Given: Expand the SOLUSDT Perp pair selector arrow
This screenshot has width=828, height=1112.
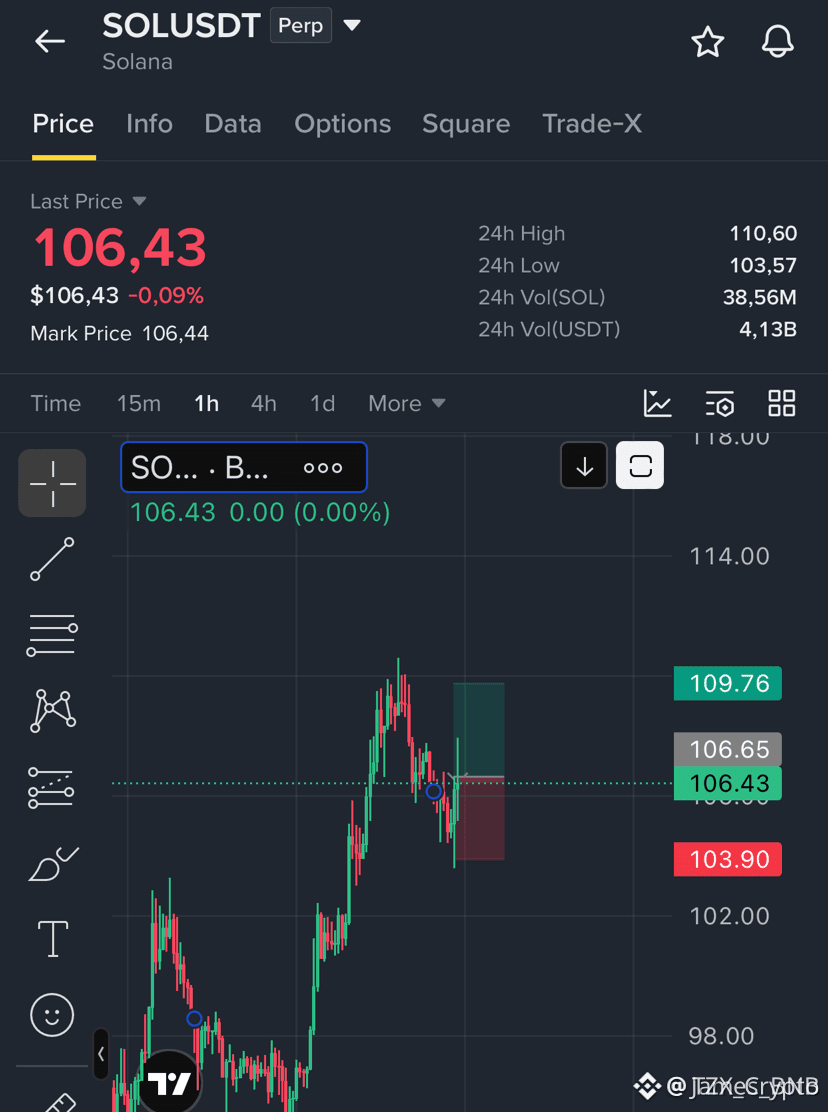Looking at the screenshot, I should [x=352, y=26].
